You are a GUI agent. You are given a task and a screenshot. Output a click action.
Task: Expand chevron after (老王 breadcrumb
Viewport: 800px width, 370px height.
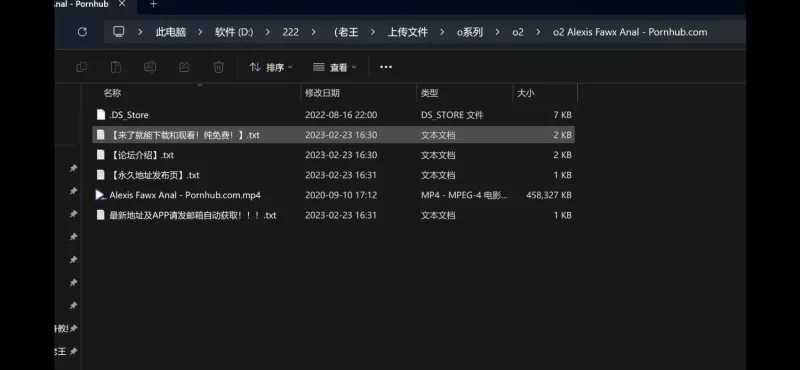tap(373, 32)
